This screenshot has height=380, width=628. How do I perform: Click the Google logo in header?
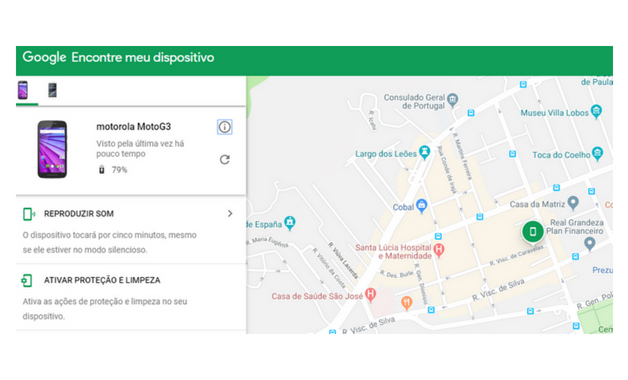coord(44,57)
